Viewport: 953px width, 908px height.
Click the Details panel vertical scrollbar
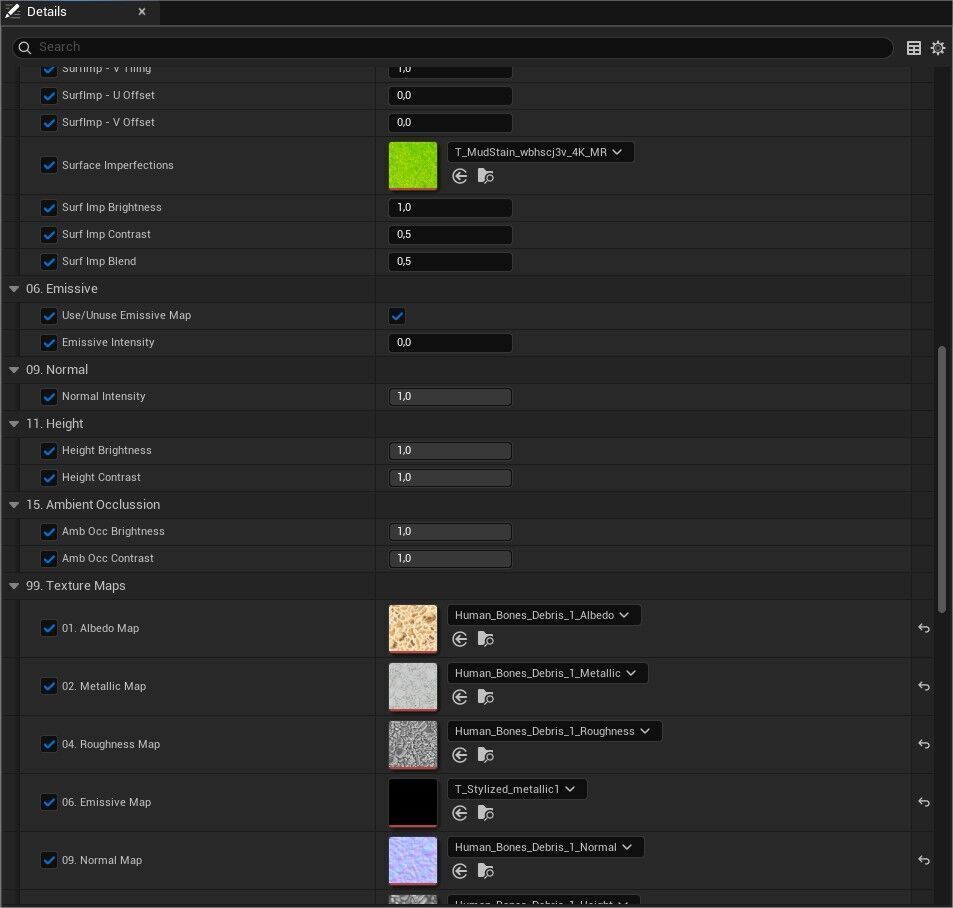point(941,479)
